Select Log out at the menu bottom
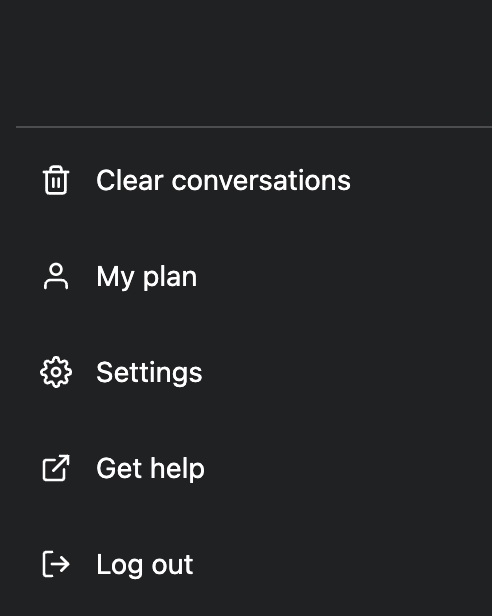492x616 pixels. point(254,564)
